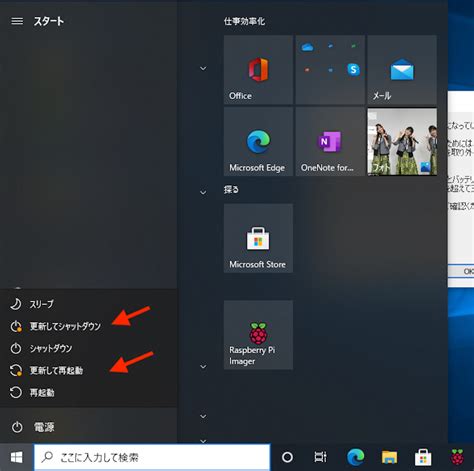Screen dimensions: 474x471
Task: Open the Skype icon in the app folder tile
Action: 353,70
